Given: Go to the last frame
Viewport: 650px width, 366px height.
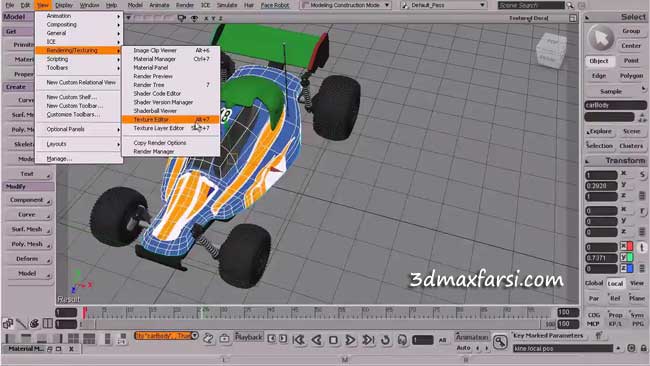Looking at the screenshot, I should click(x=368, y=340).
